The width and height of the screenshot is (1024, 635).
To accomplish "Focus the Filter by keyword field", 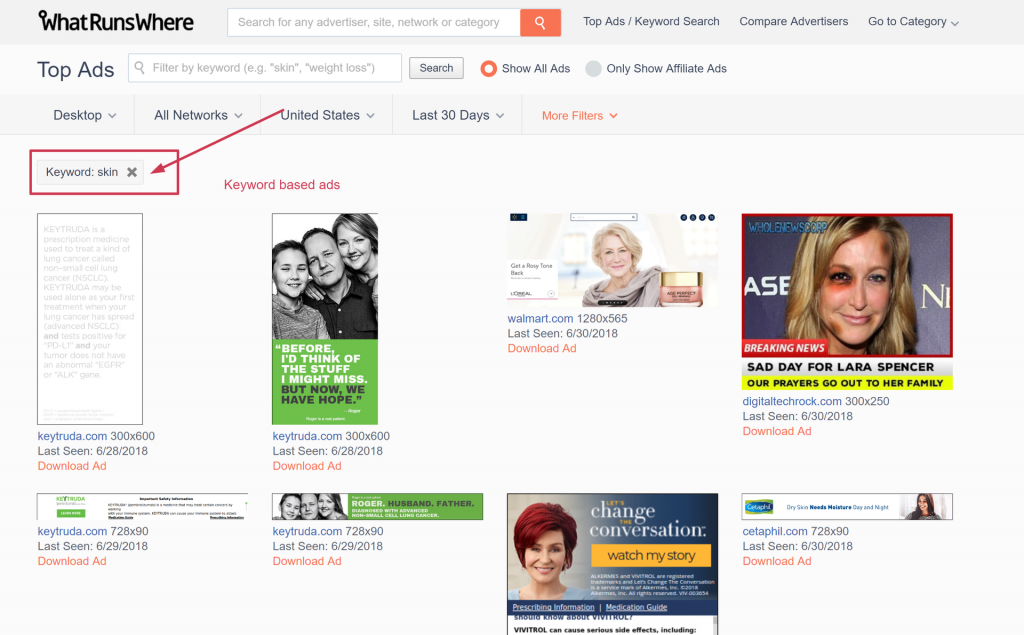I will (x=264, y=68).
